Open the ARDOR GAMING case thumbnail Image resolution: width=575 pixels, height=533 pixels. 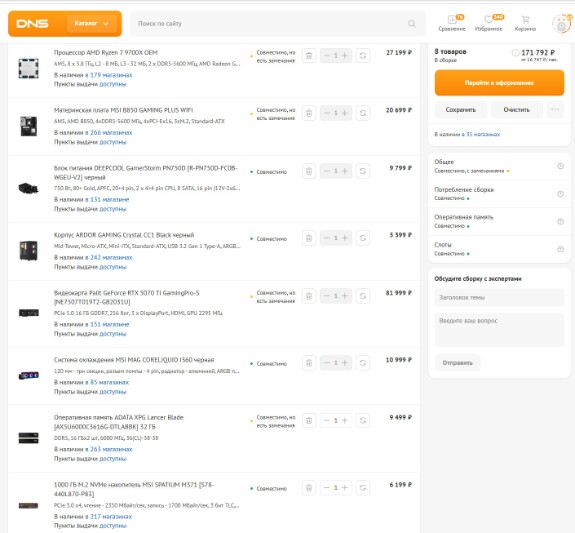click(x=29, y=251)
